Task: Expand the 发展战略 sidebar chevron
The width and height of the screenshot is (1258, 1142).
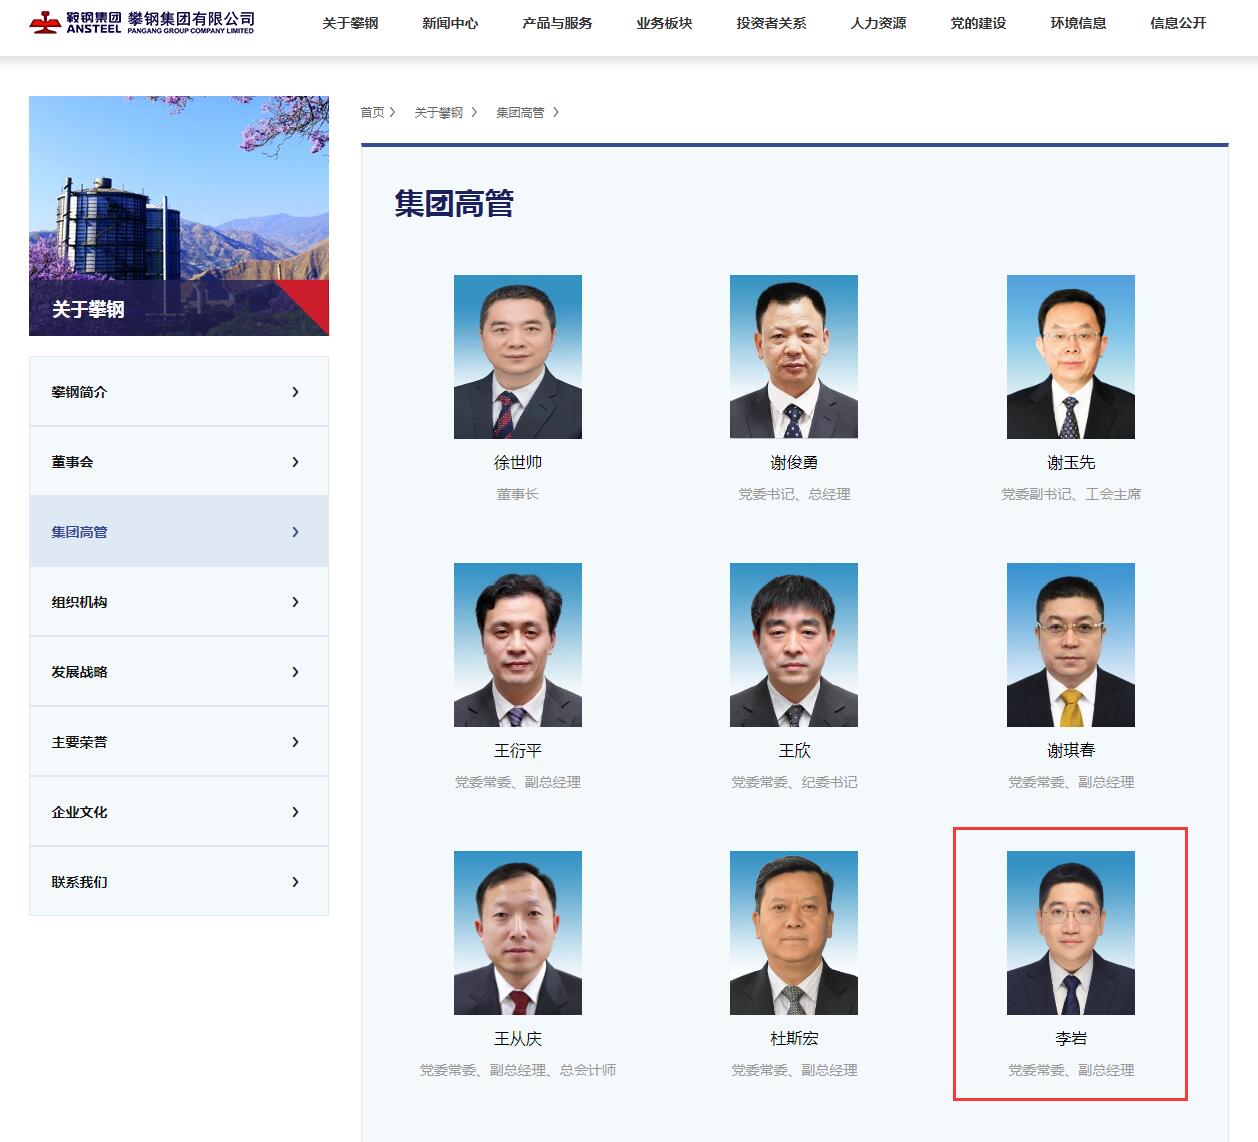Action: pyautogui.click(x=295, y=672)
